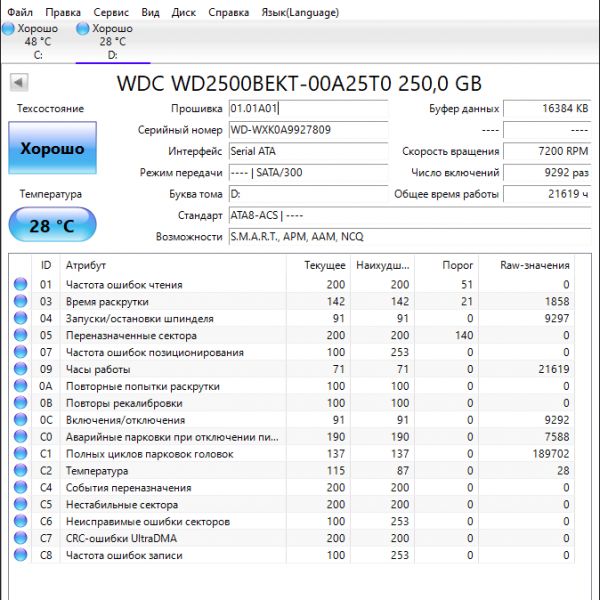Viewport: 600px width, 600px height.
Task: Select the Частота ошибок записи row text
Action: coord(124,555)
